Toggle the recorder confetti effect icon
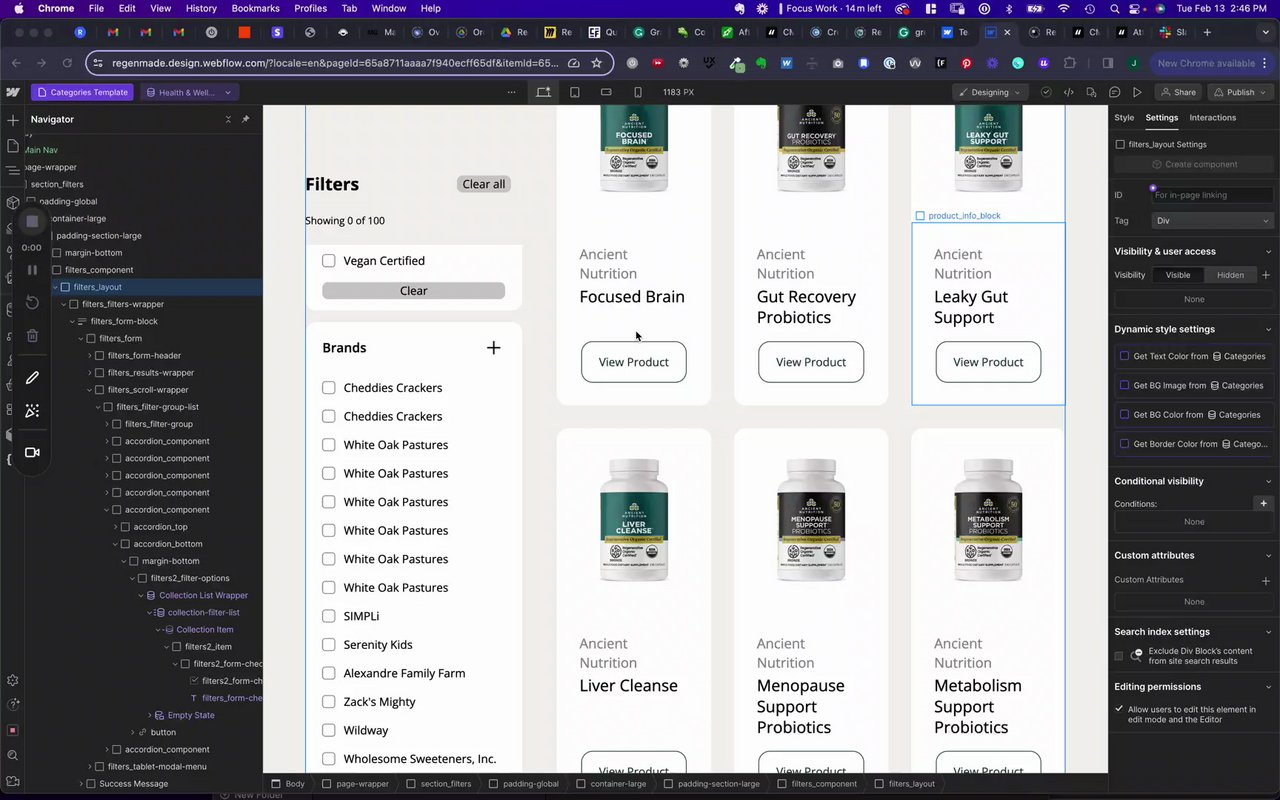Viewport: 1280px width, 800px height. [x=32, y=411]
